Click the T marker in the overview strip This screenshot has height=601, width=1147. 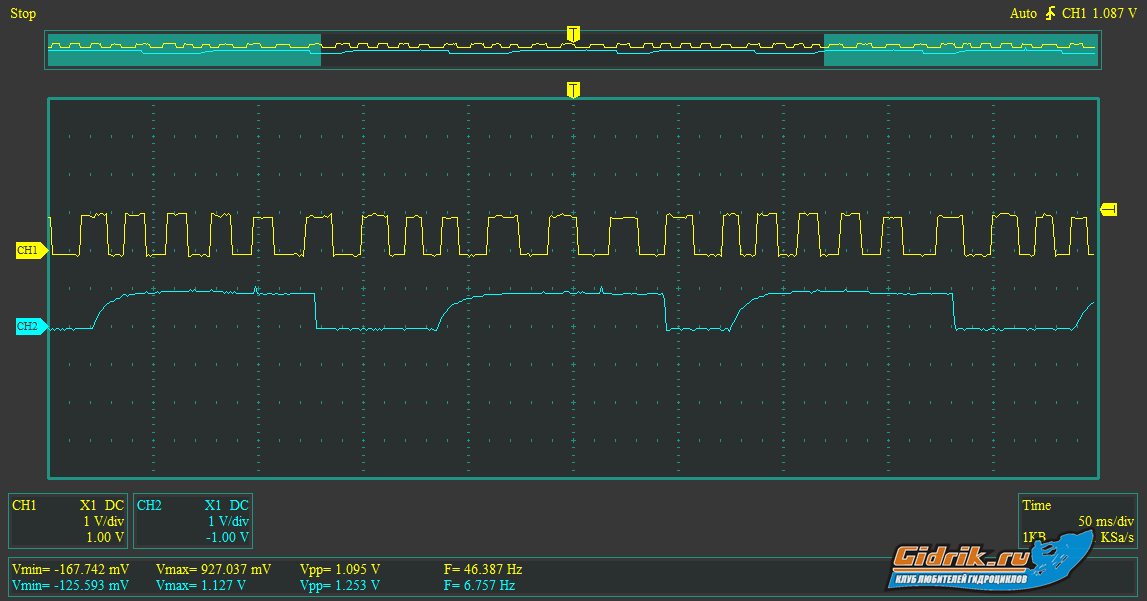tap(572, 35)
